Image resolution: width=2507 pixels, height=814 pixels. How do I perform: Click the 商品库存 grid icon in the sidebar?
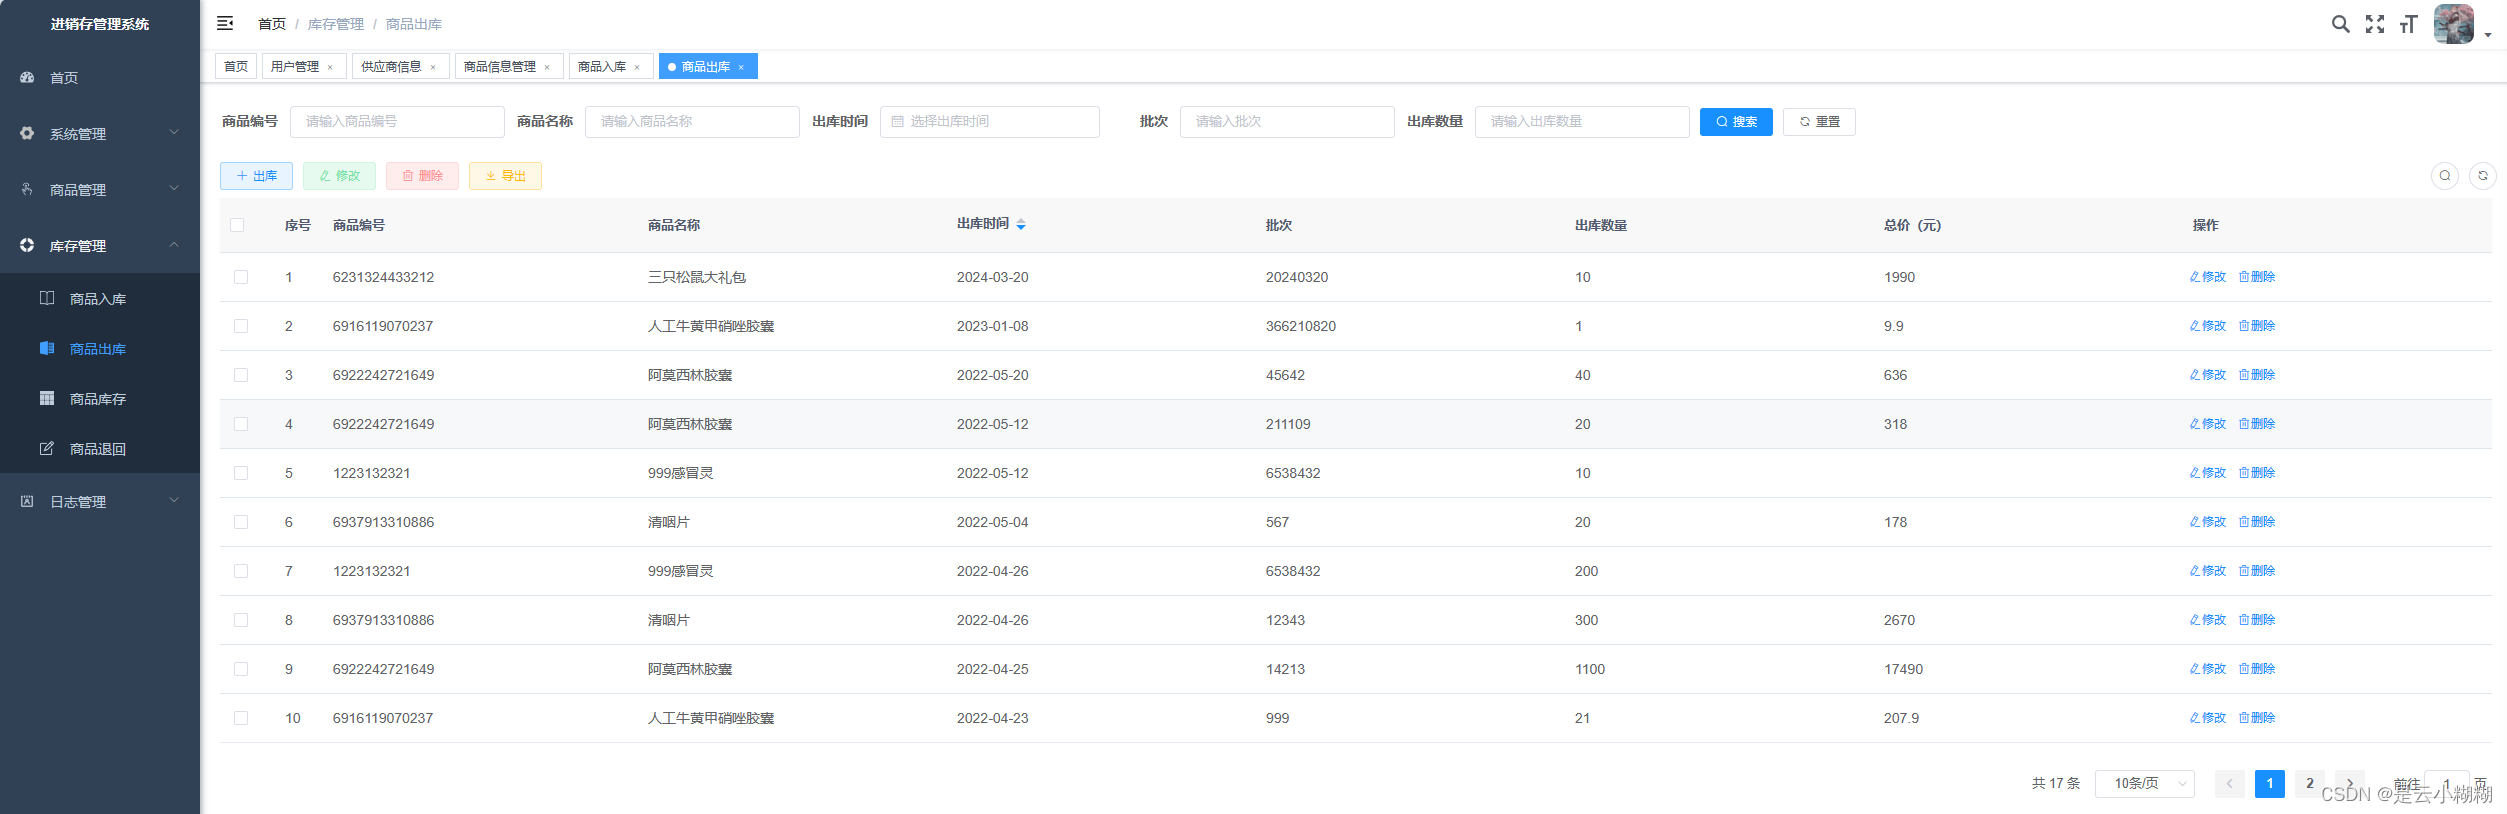click(47, 398)
